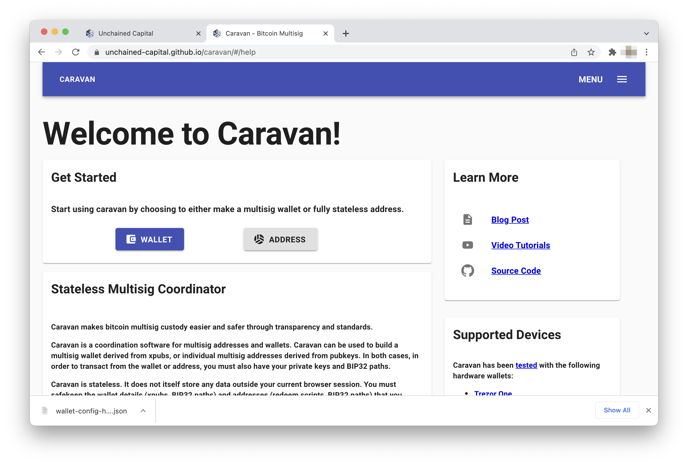Click the Stateless Multisig Coordinator heading
Image resolution: width=688 pixels, height=465 pixels.
138,289
